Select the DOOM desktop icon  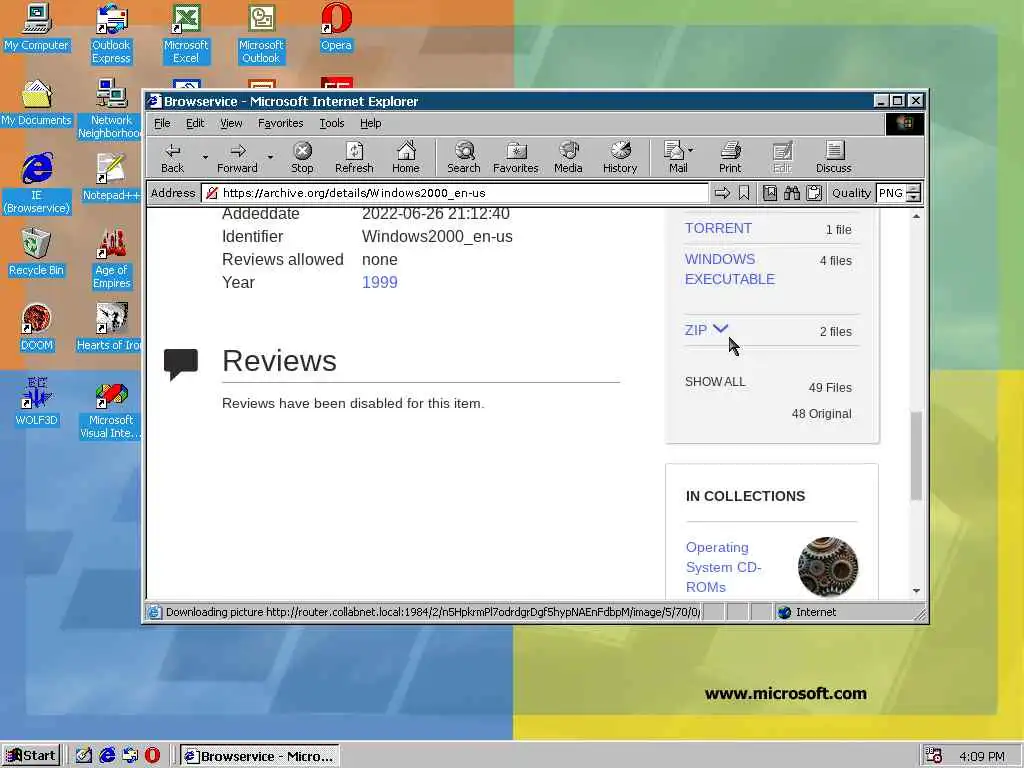[x=36, y=327]
